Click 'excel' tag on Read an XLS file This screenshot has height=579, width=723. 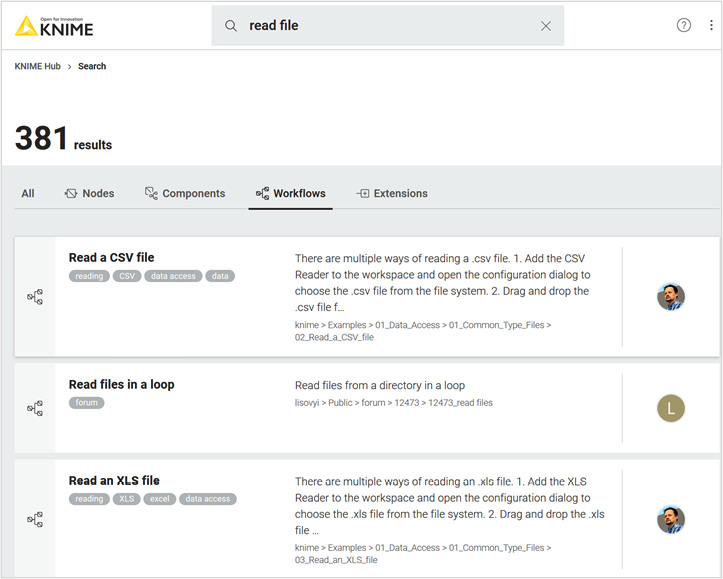[160, 499]
